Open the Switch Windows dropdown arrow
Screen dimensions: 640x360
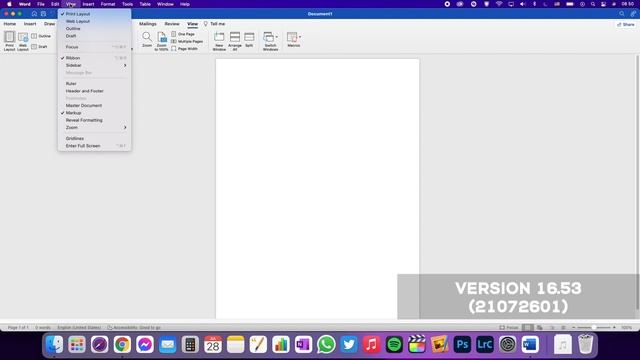[277, 37]
